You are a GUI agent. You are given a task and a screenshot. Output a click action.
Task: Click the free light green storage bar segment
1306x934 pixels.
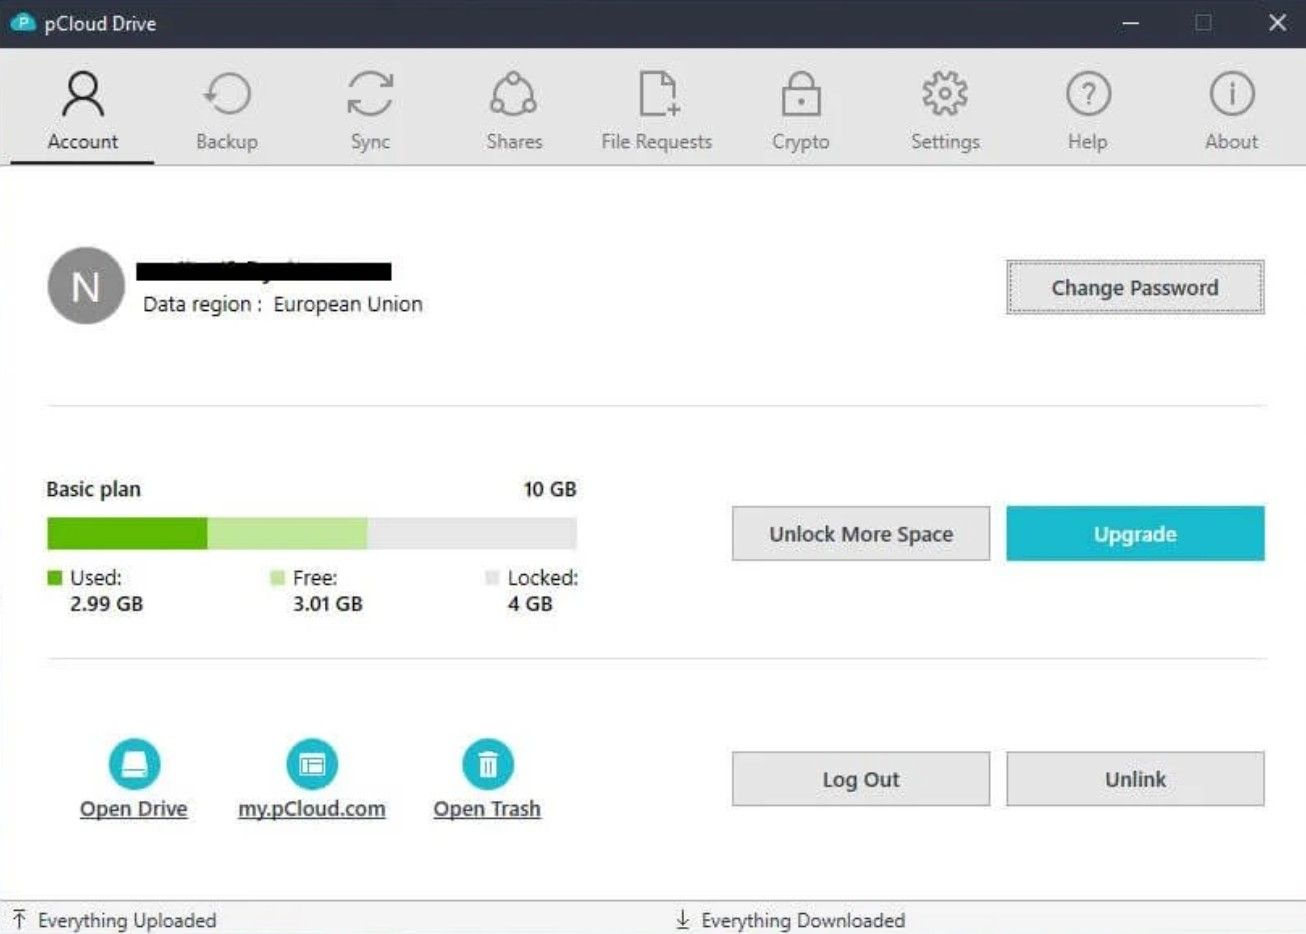tap(287, 534)
